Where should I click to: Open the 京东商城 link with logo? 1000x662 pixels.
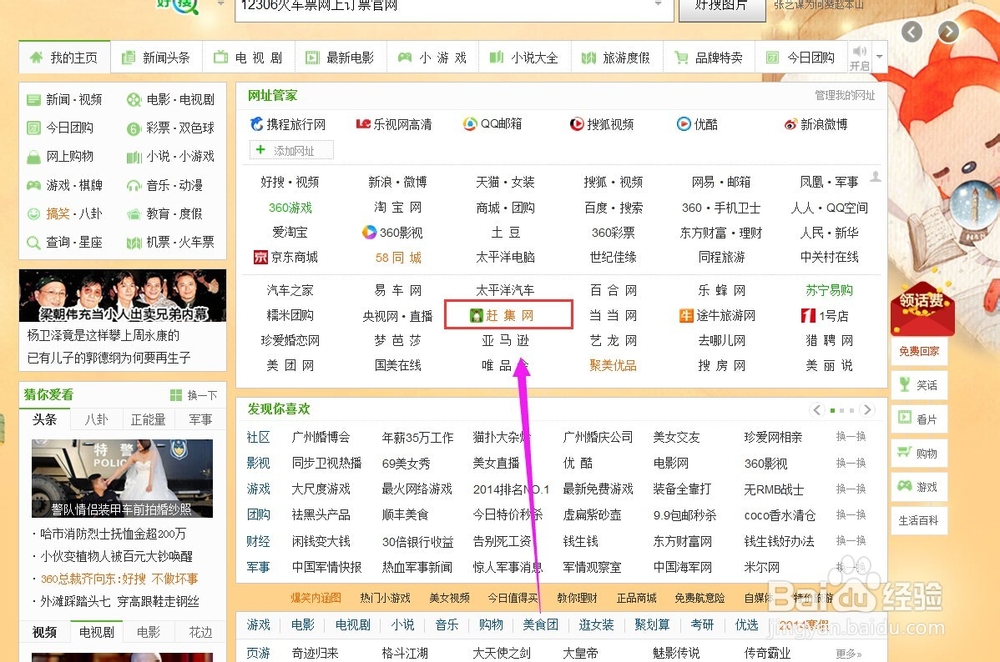point(286,258)
